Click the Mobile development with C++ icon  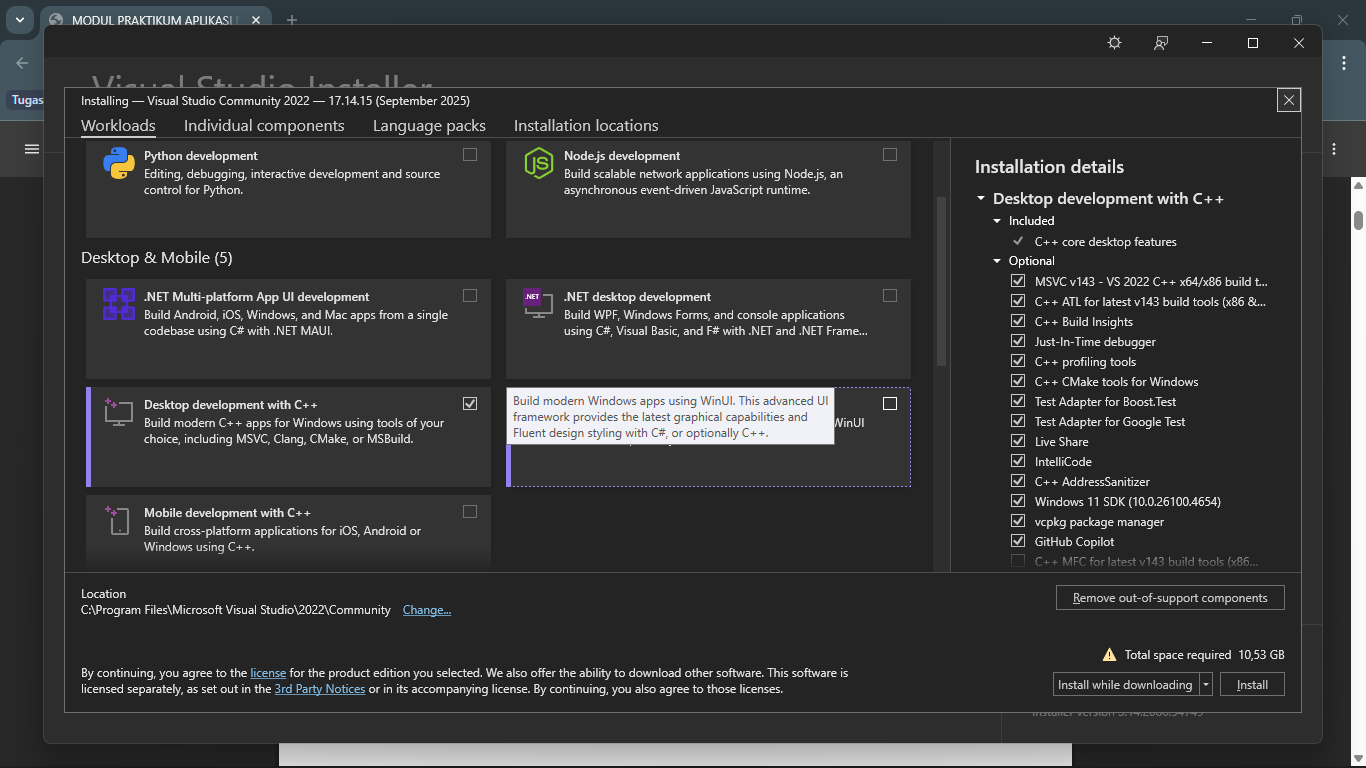(119, 520)
